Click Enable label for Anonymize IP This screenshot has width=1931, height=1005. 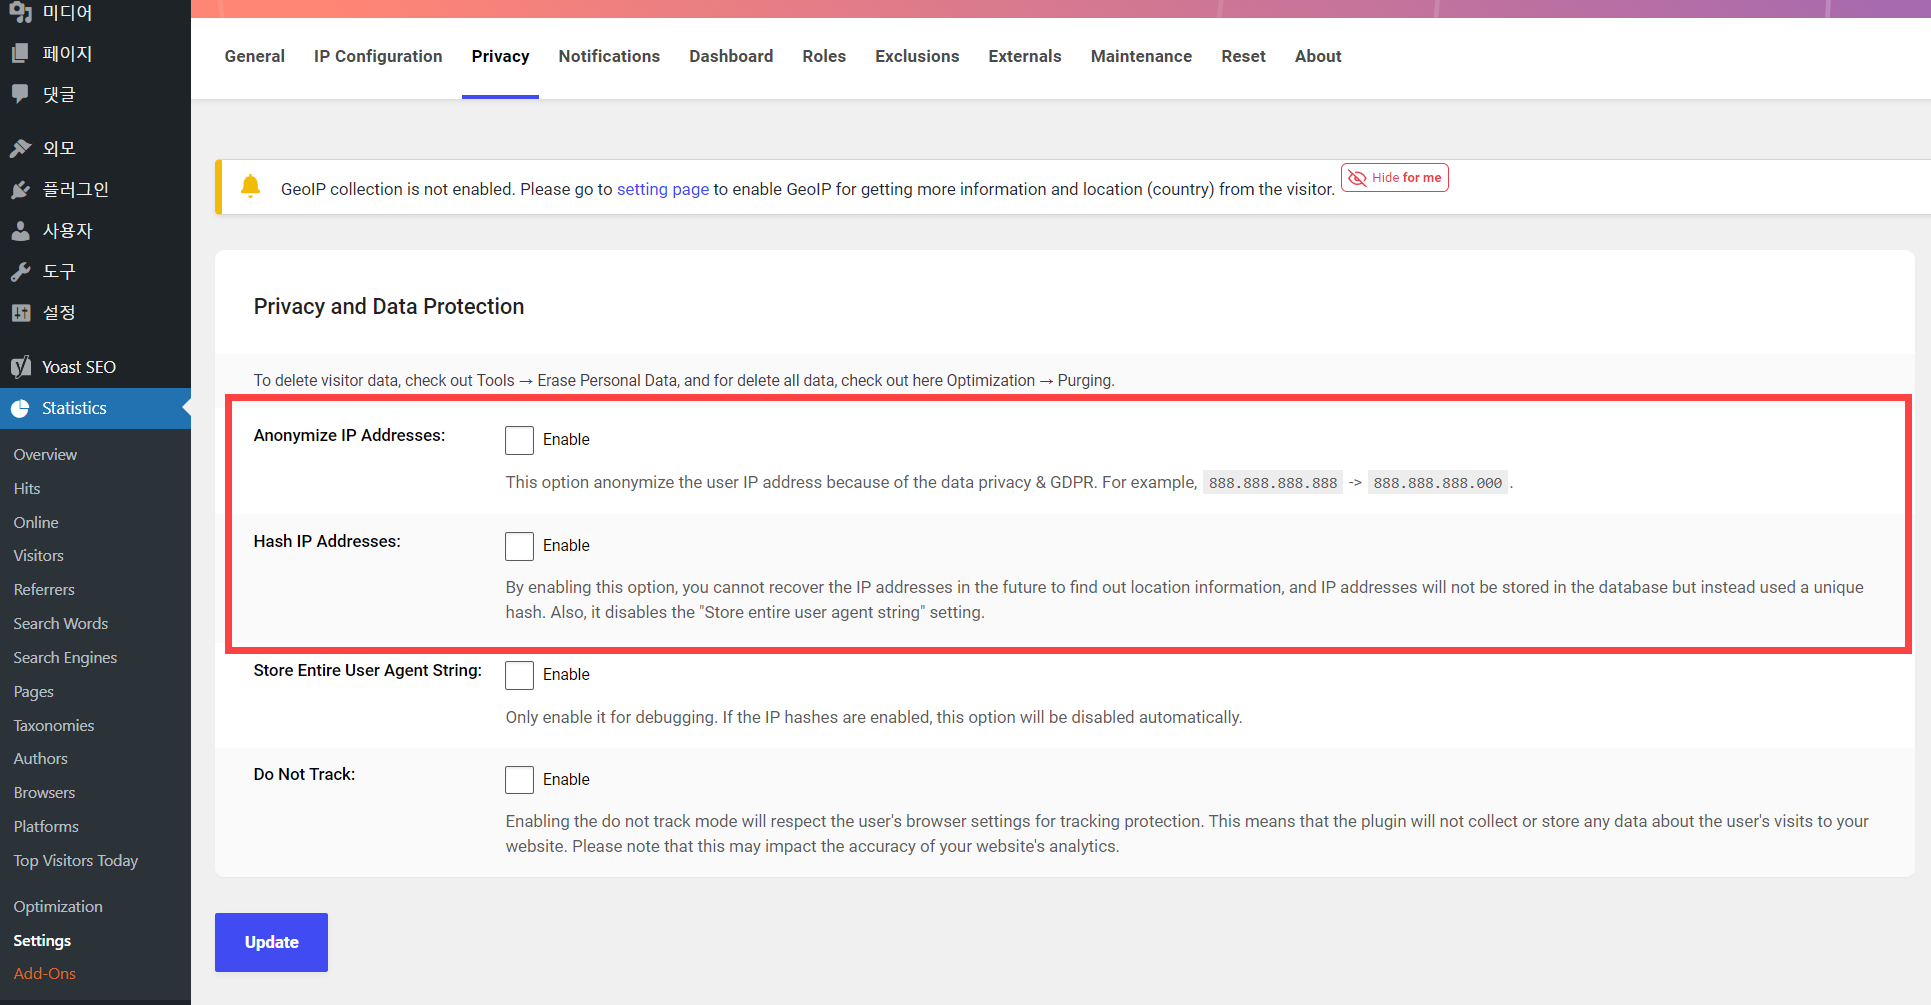tap(566, 439)
